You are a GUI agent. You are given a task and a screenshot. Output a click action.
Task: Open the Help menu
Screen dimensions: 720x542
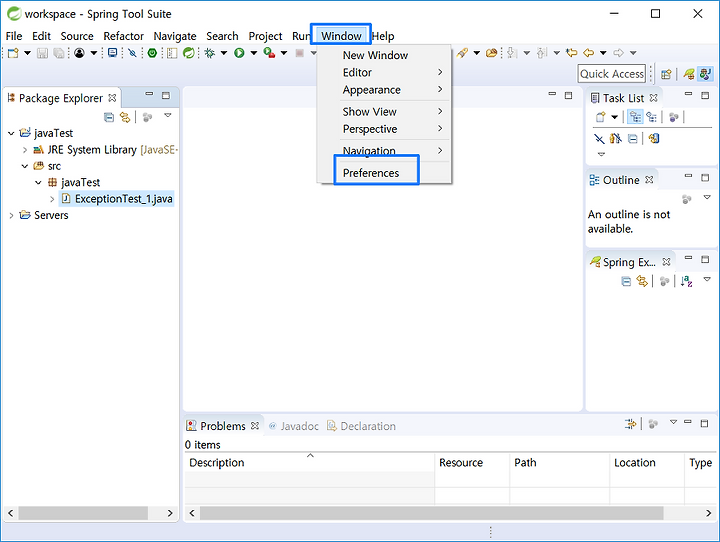pos(383,36)
